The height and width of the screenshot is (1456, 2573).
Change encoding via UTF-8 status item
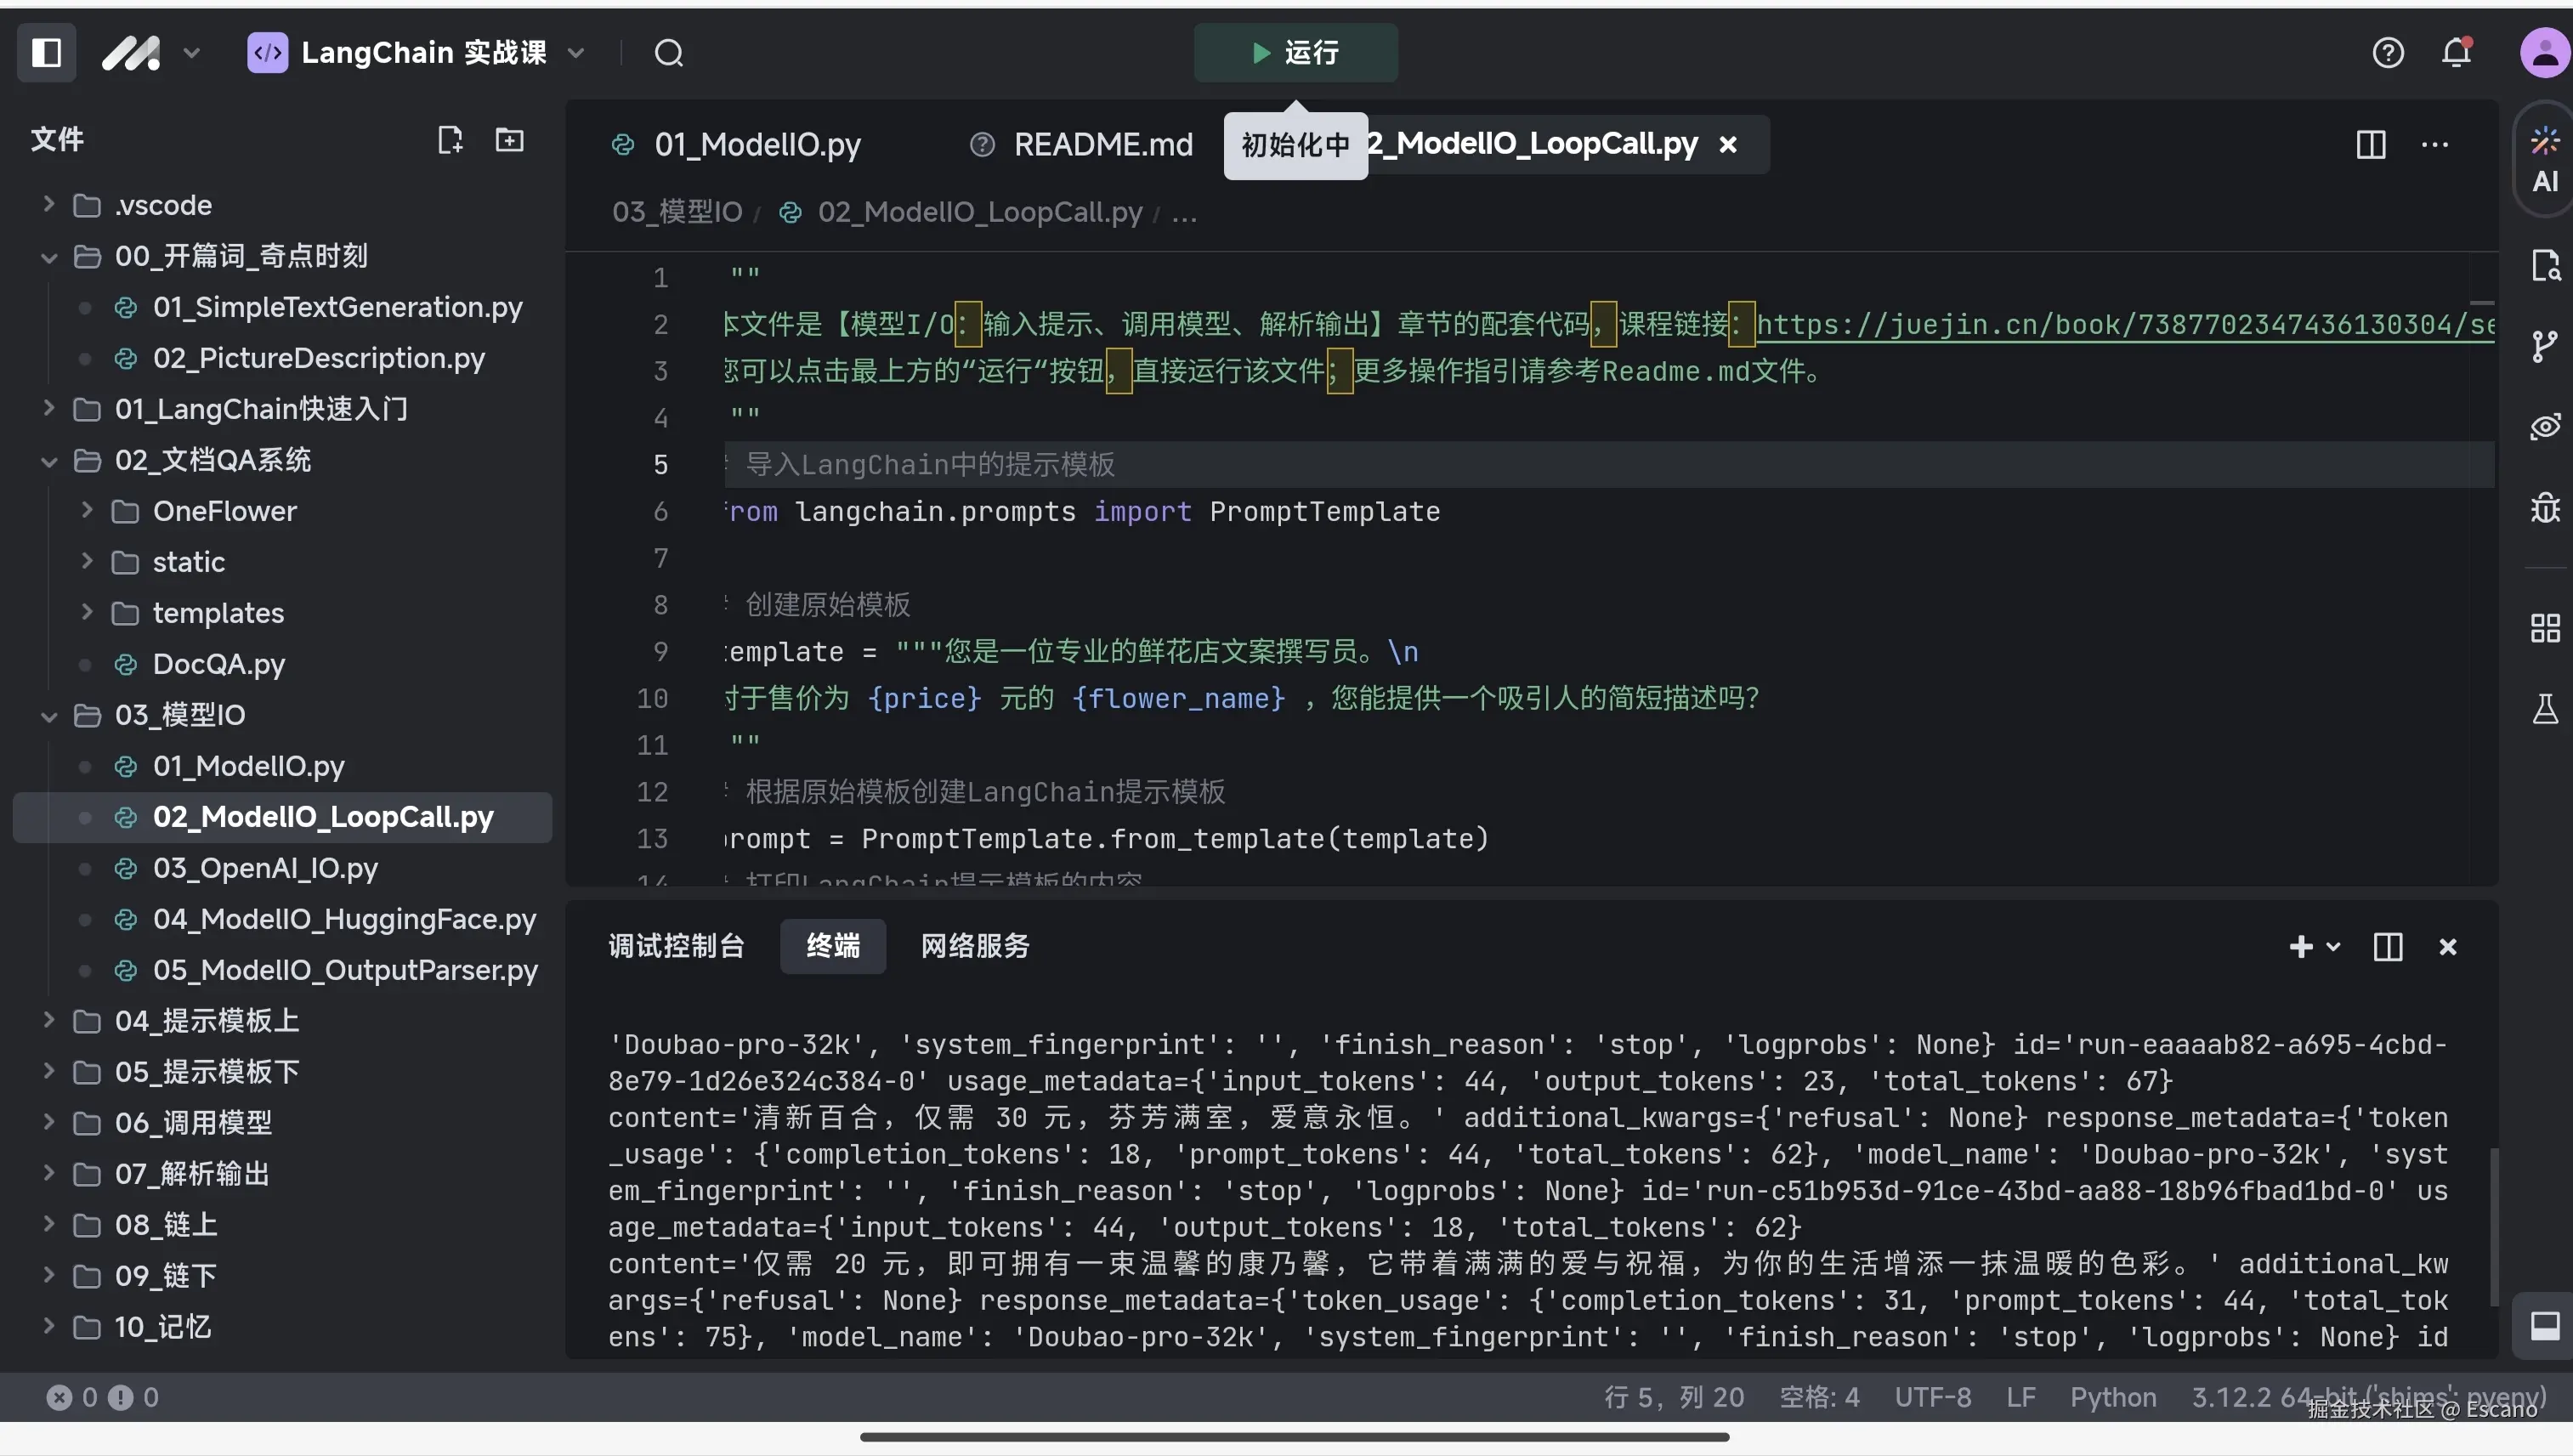point(1933,1397)
